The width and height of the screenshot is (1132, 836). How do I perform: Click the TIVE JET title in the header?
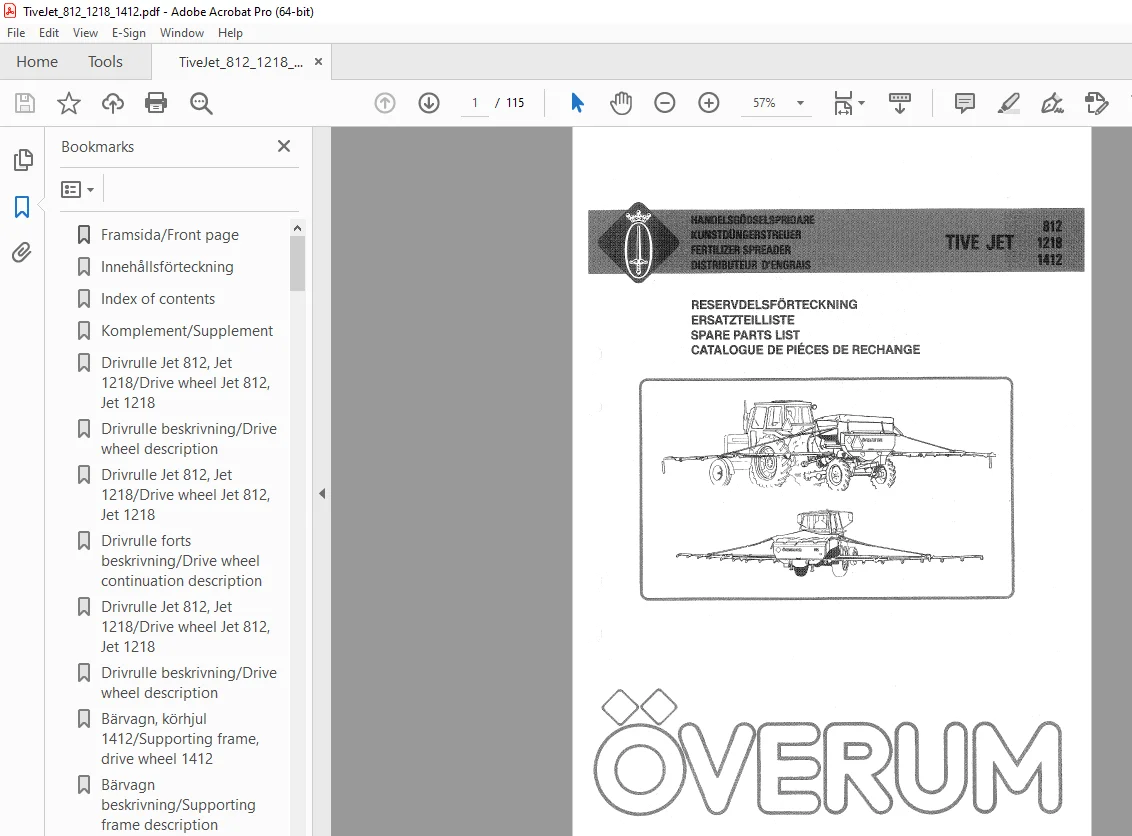(x=980, y=242)
